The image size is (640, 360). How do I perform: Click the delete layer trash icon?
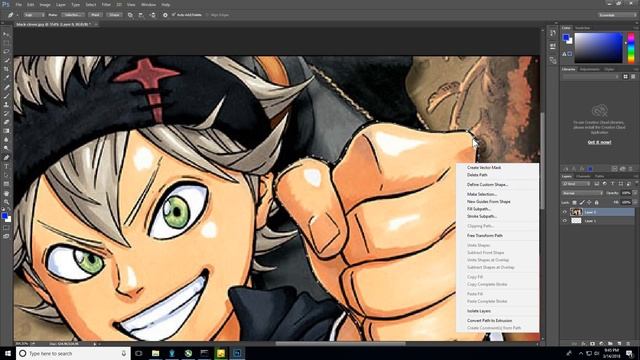(628, 344)
